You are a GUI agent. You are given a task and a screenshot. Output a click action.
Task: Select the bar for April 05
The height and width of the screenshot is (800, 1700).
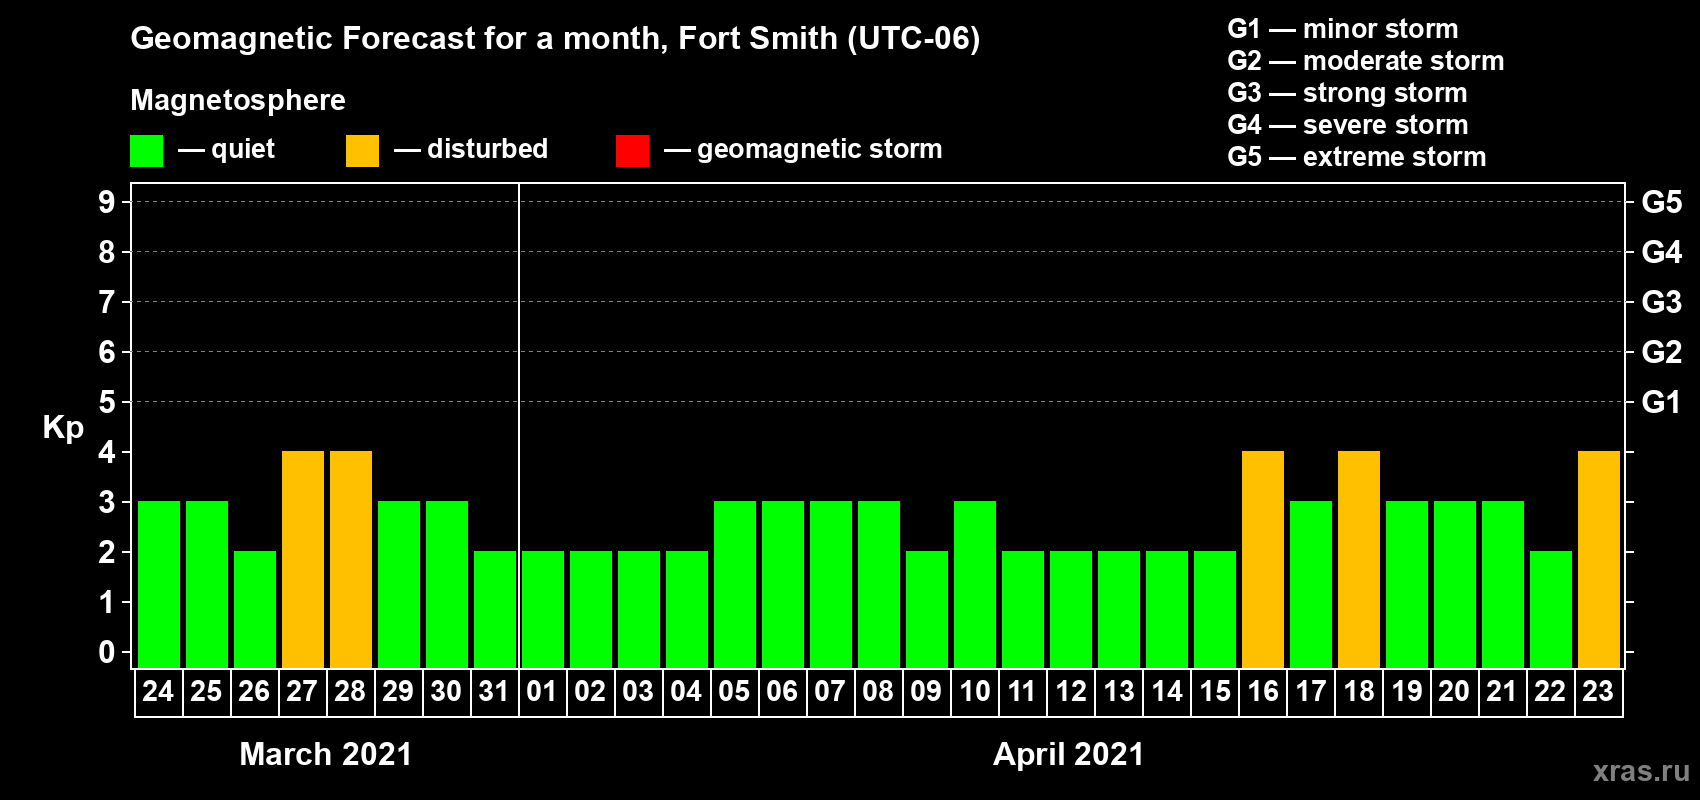click(735, 585)
